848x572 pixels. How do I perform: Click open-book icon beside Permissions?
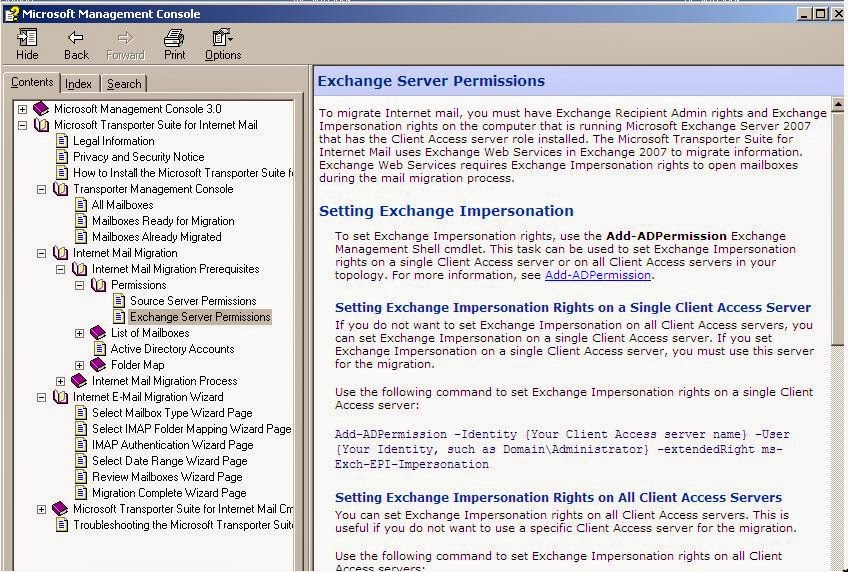click(98, 284)
